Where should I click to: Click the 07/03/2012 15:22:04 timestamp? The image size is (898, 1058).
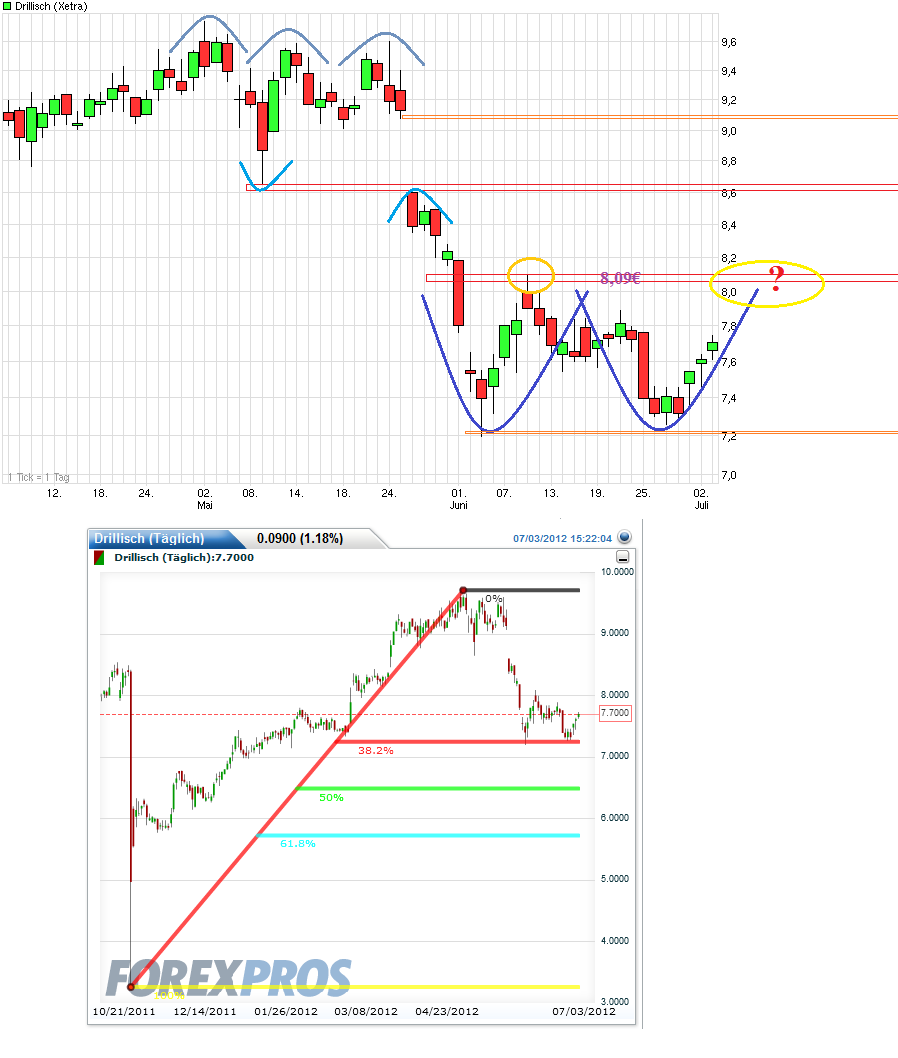coord(562,538)
